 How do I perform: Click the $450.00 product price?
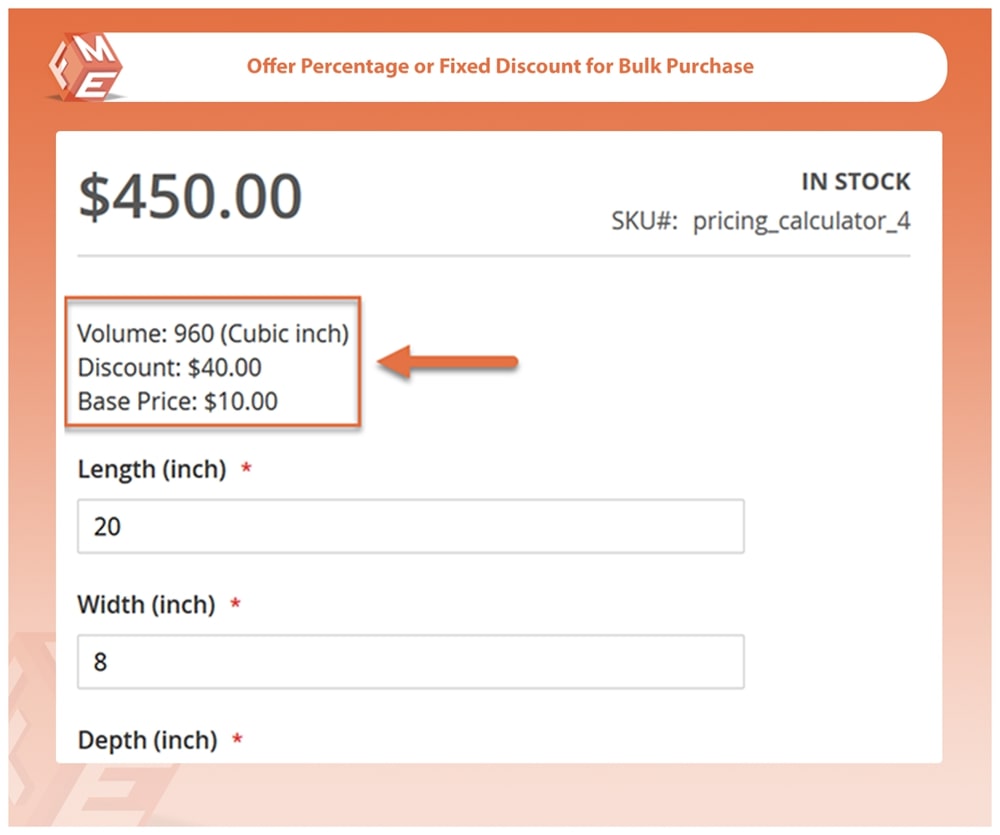tap(190, 197)
